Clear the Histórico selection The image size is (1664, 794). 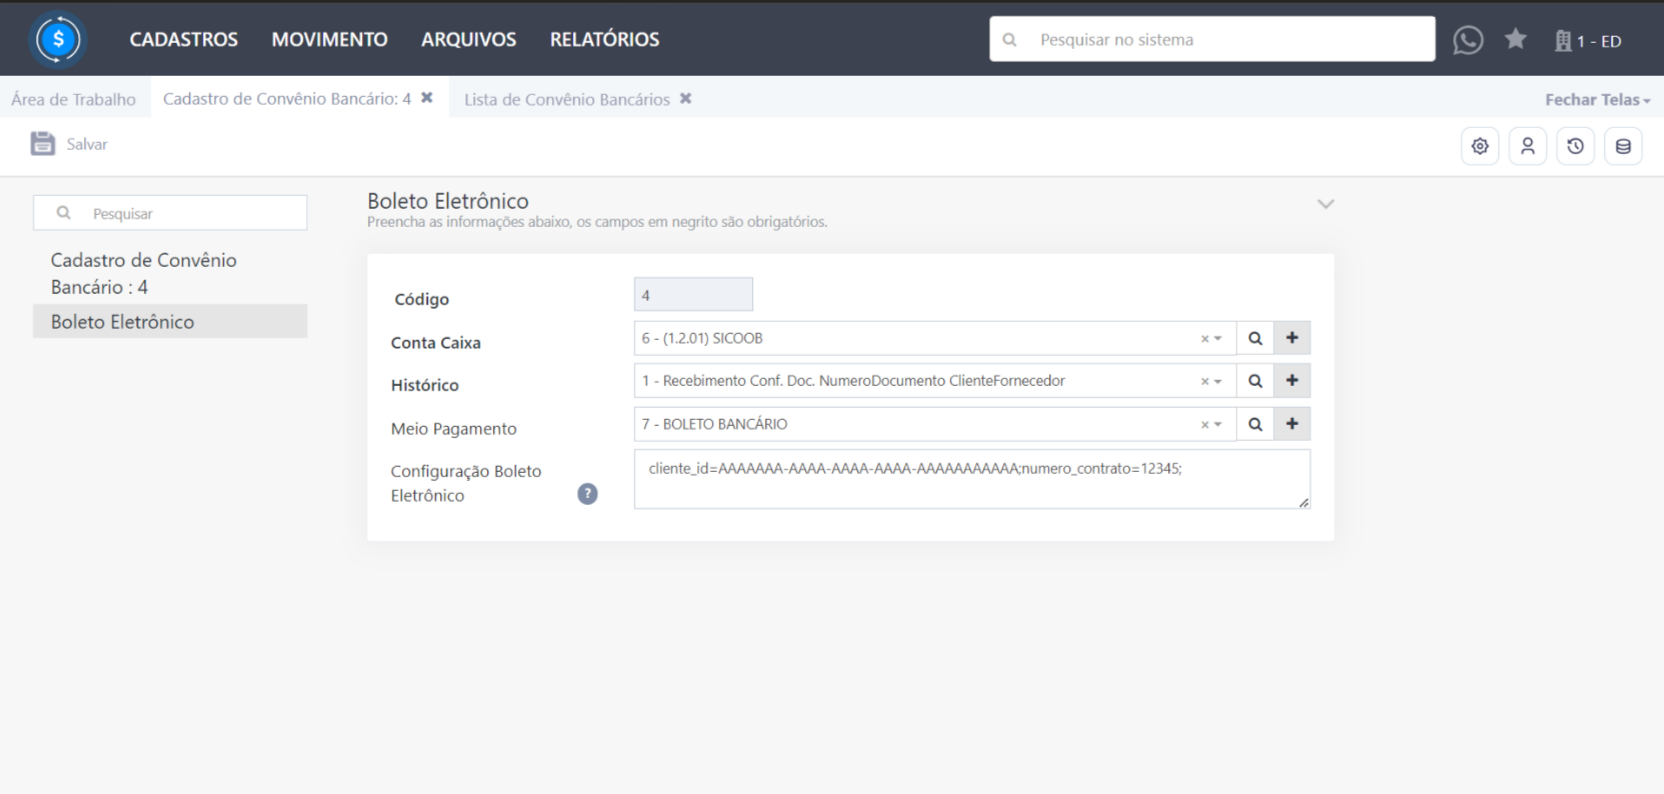[1204, 382]
